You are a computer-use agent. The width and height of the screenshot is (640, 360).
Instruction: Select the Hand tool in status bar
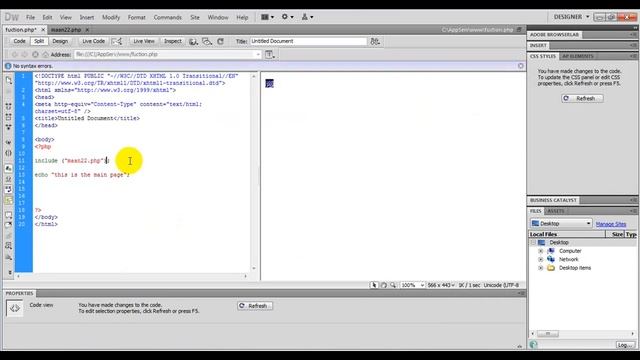[384, 285]
